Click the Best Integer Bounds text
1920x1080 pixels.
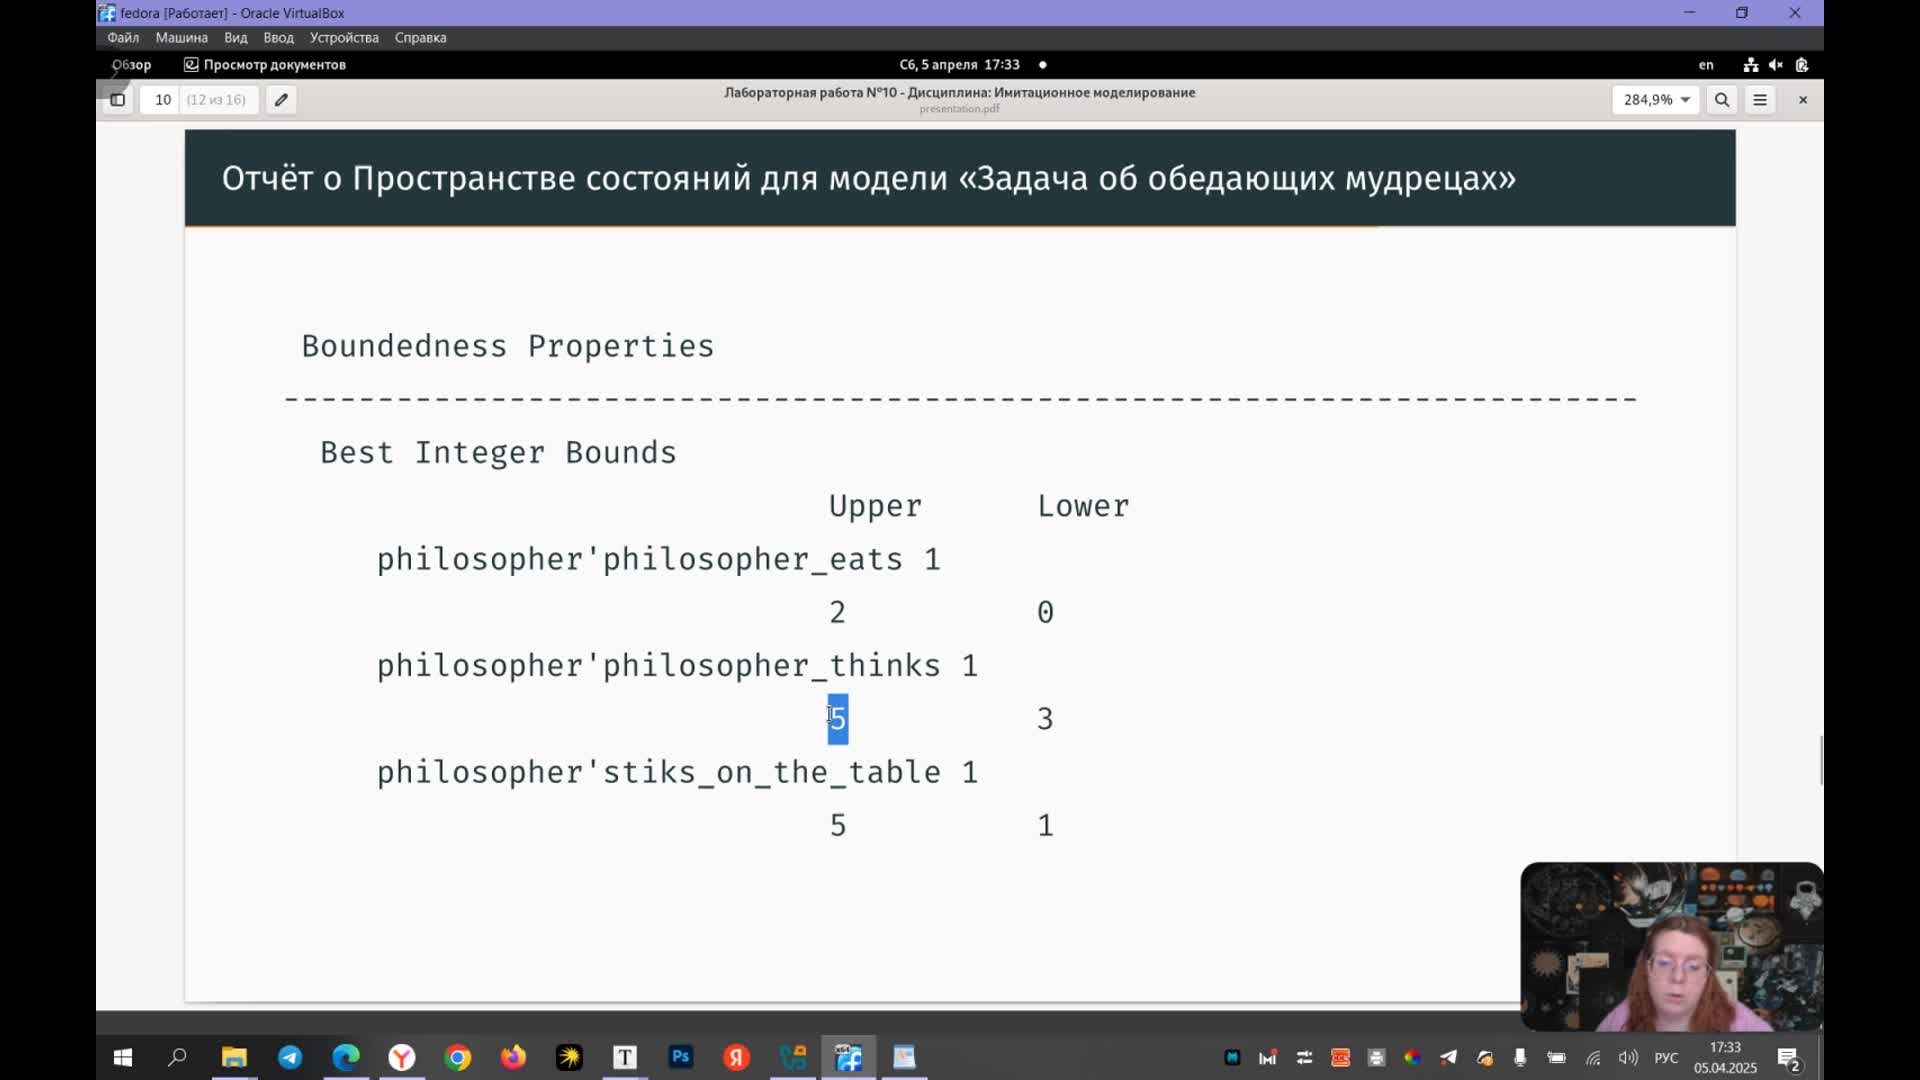[x=498, y=452]
